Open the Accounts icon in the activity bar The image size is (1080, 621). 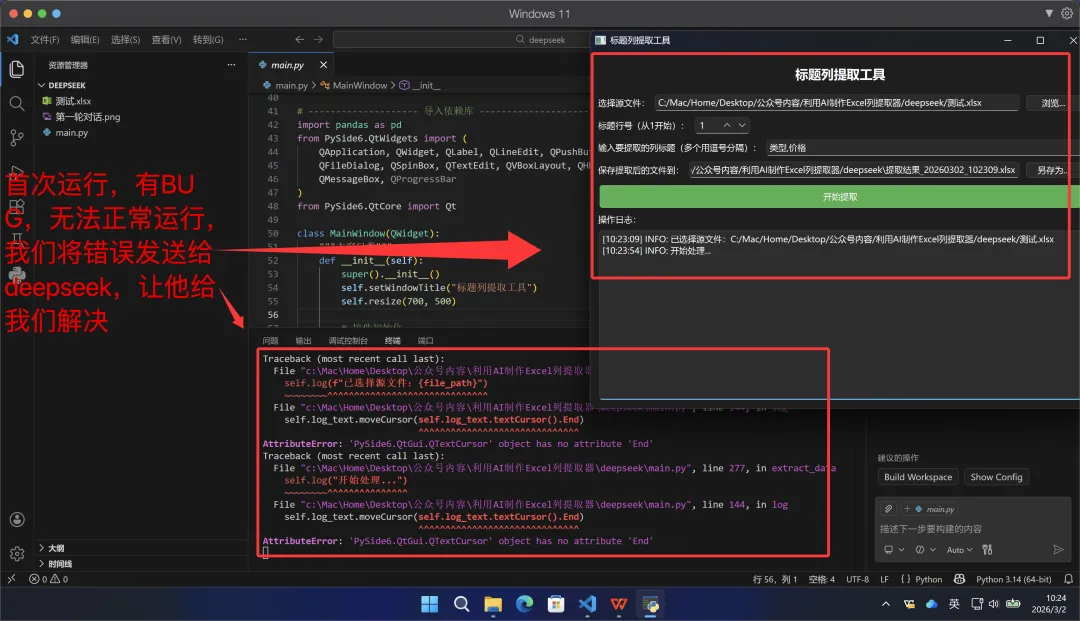coord(17,520)
